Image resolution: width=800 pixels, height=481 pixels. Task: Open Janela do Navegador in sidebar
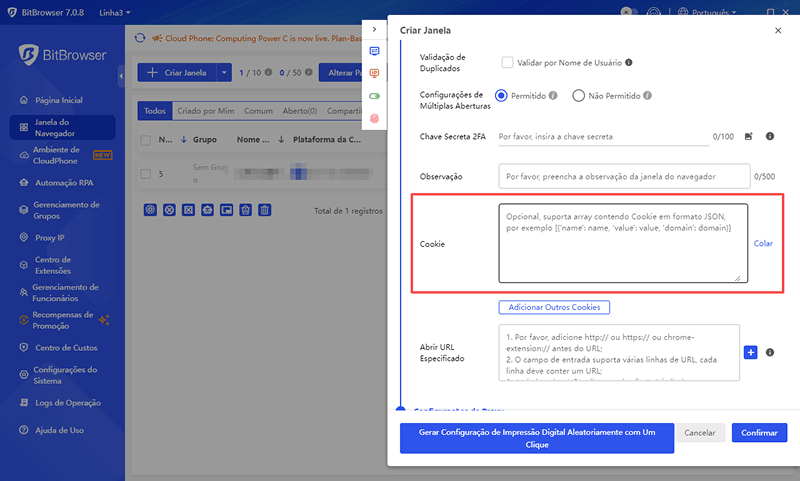(62, 128)
